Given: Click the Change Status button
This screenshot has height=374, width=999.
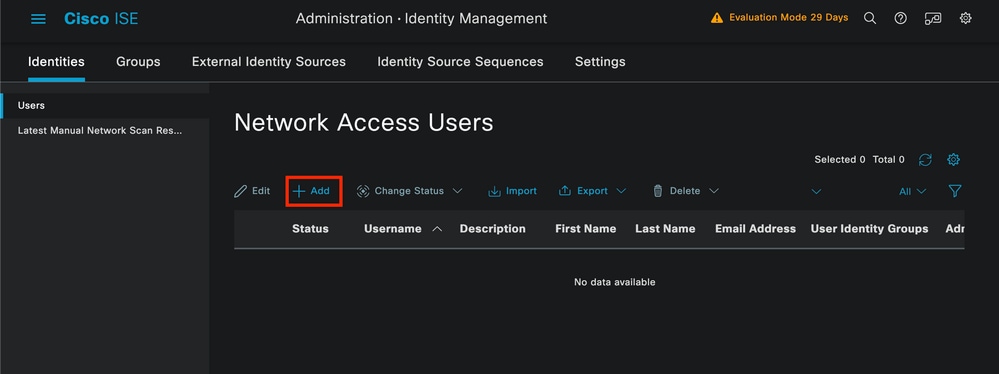Looking at the screenshot, I should (x=400, y=191).
